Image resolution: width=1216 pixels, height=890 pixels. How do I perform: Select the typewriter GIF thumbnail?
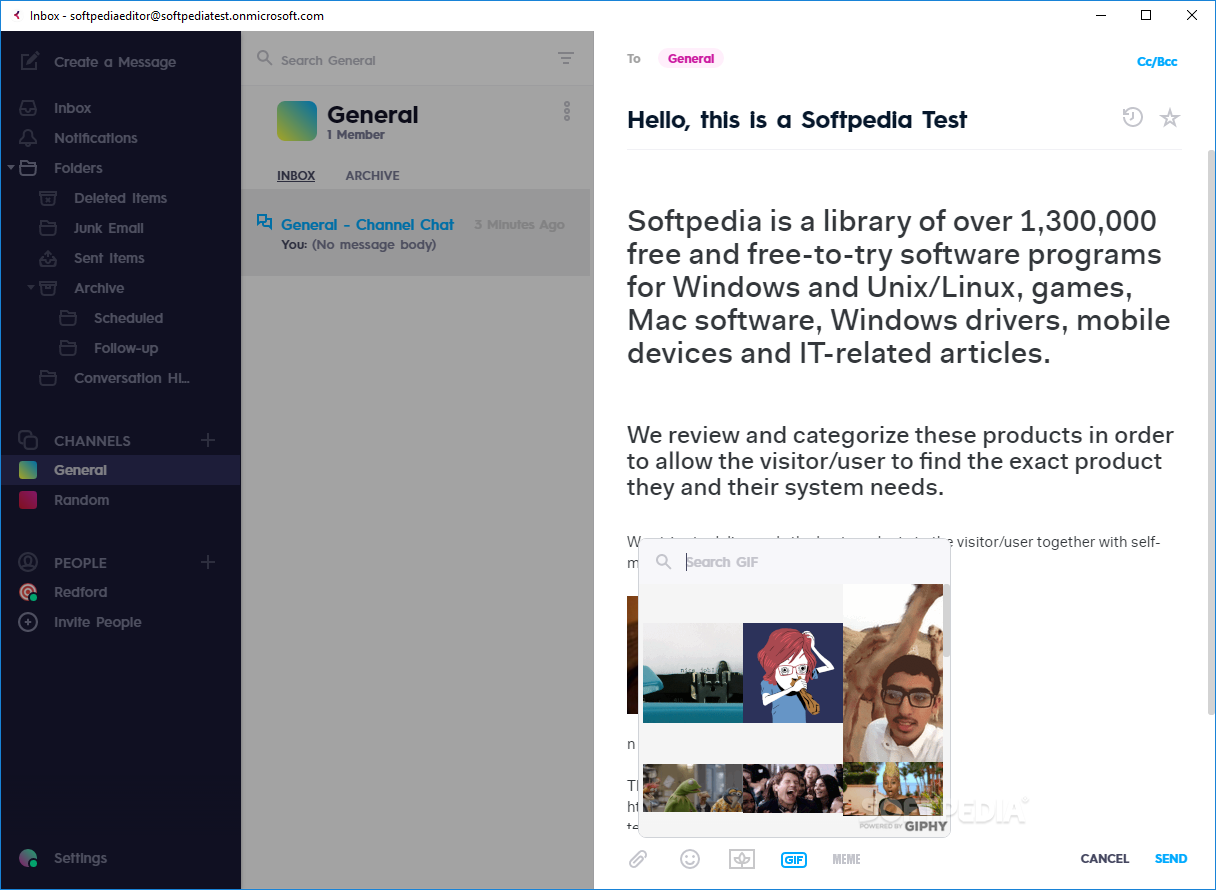click(693, 673)
